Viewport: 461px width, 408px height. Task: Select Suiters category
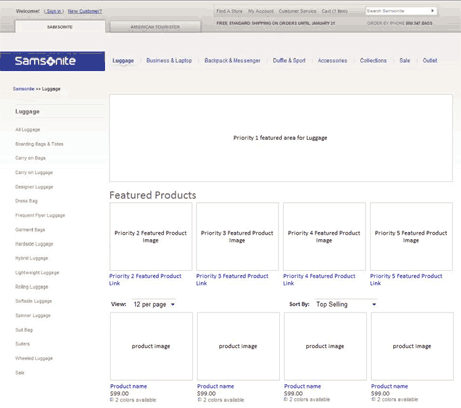22,344
